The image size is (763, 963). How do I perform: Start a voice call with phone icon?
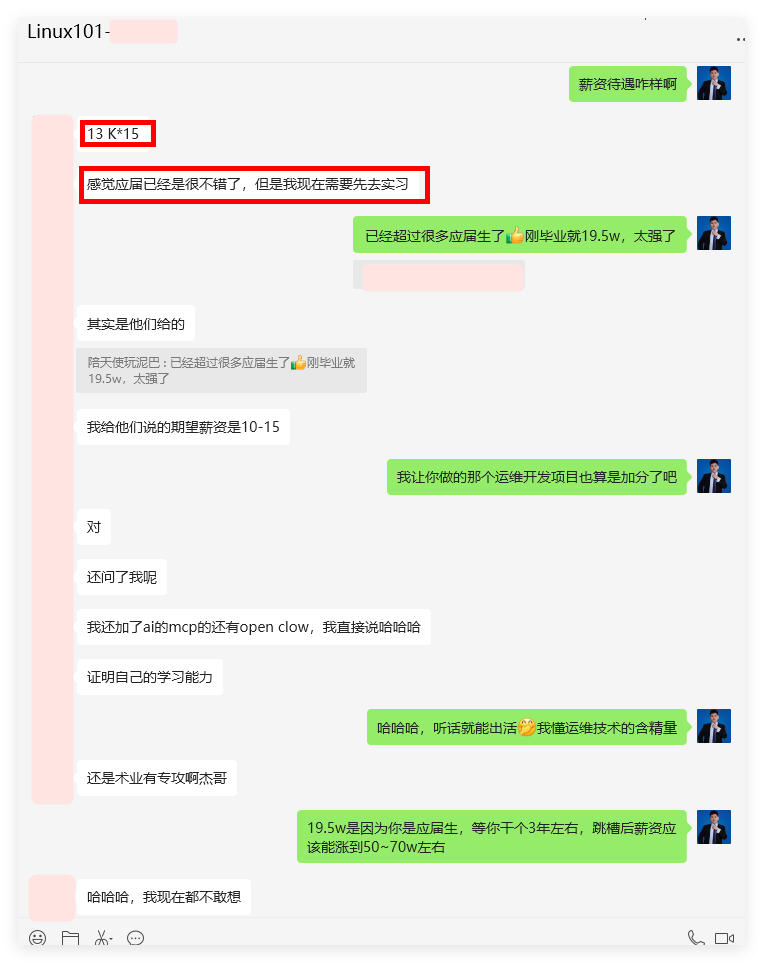click(695, 938)
